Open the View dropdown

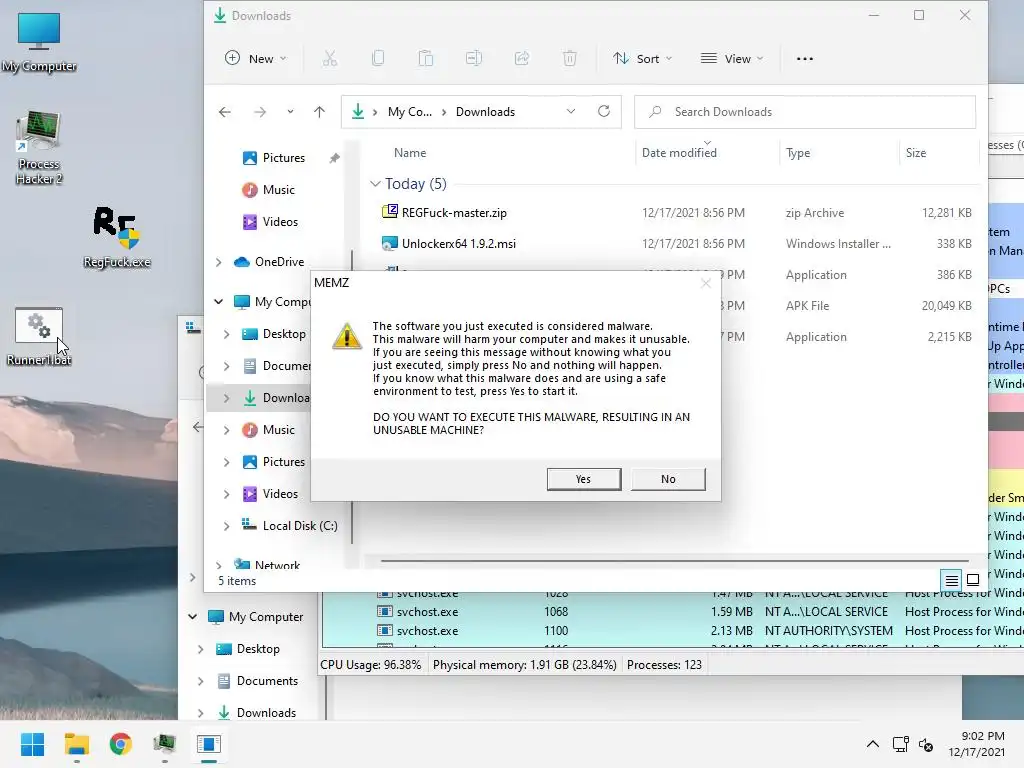coord(731,59)
